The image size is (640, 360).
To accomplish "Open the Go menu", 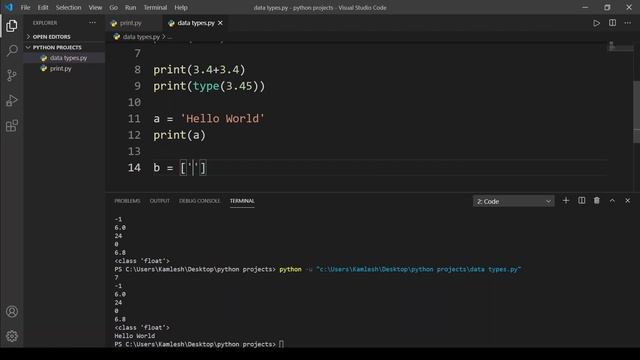I will pyautogui.click(x=113, y=7).
